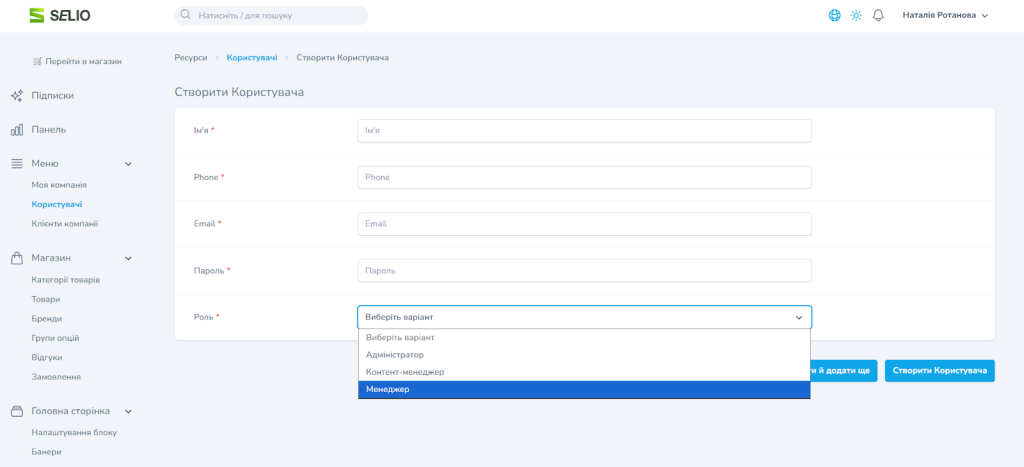Image resolution: width=1024 pixels, height=467 pixels.
Task: Select Менеджер from the role list
Action: pyautogui.click(x=583, y=389)
